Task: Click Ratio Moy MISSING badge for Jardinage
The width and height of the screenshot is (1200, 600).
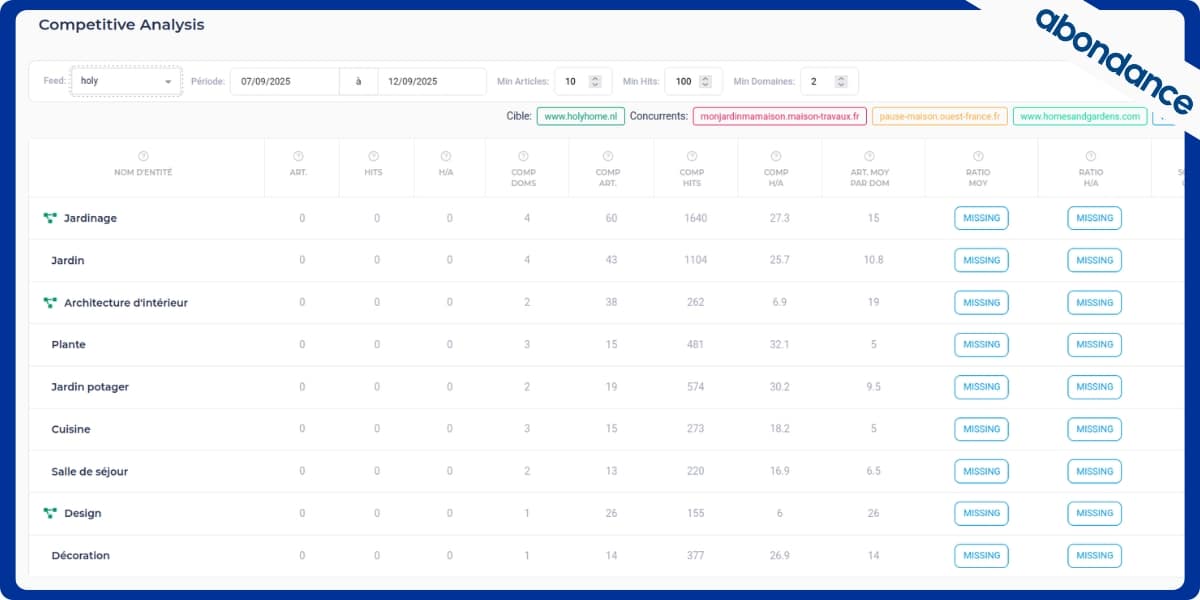Action: pos(981,218)
